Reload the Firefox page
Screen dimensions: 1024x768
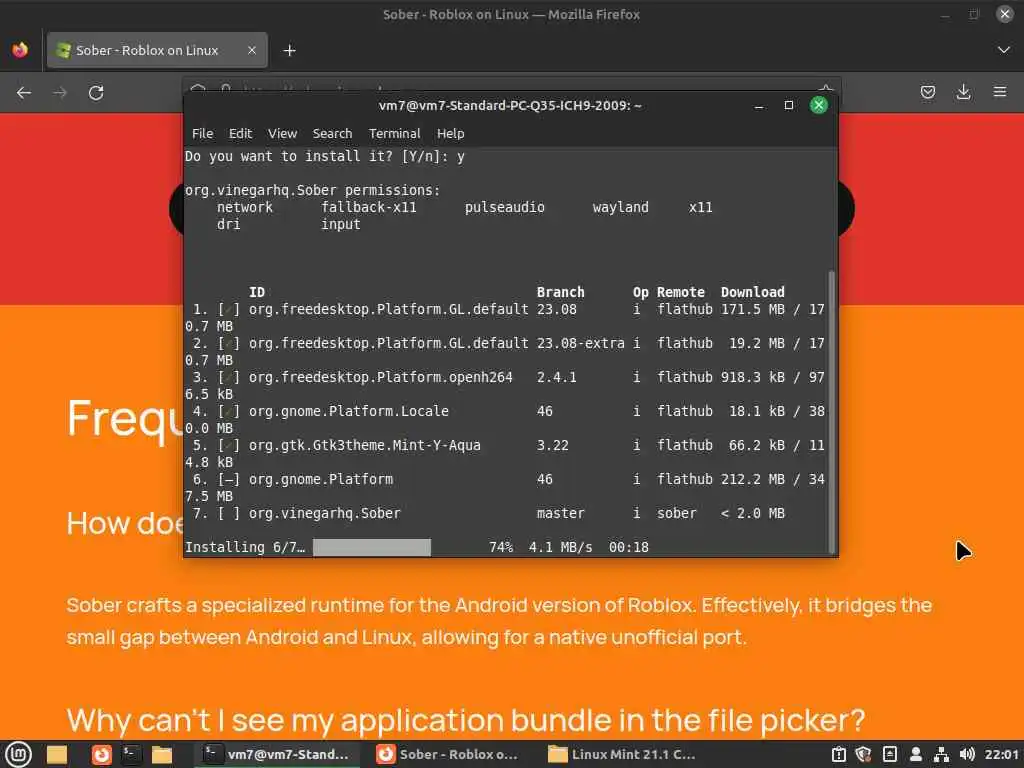(96, 93)
